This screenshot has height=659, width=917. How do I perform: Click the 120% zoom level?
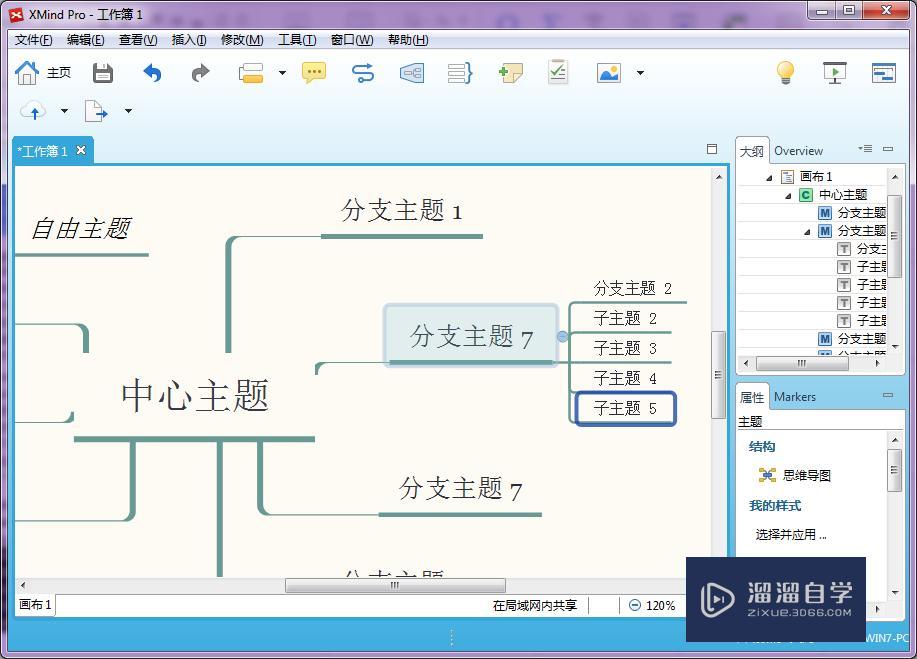(660, 606)
